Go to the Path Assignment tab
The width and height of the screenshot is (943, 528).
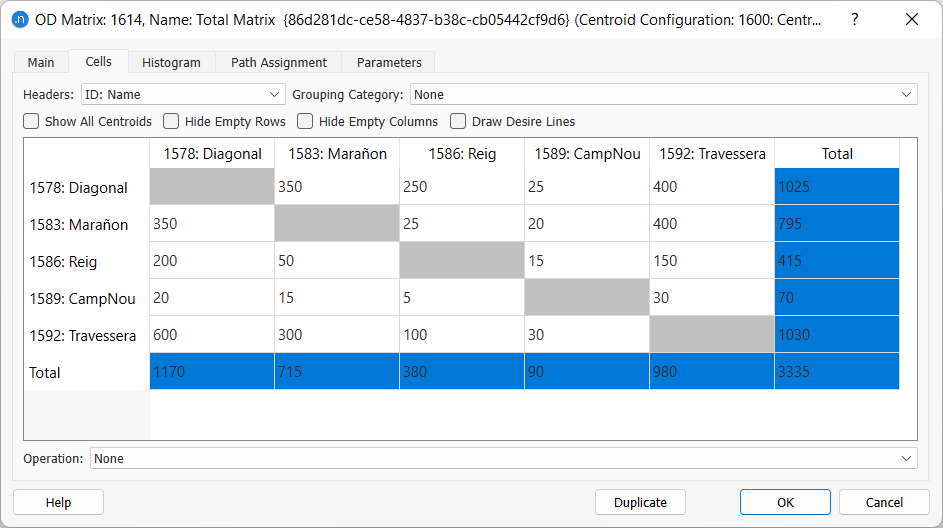pyautogui.click(x=279, y=62)
